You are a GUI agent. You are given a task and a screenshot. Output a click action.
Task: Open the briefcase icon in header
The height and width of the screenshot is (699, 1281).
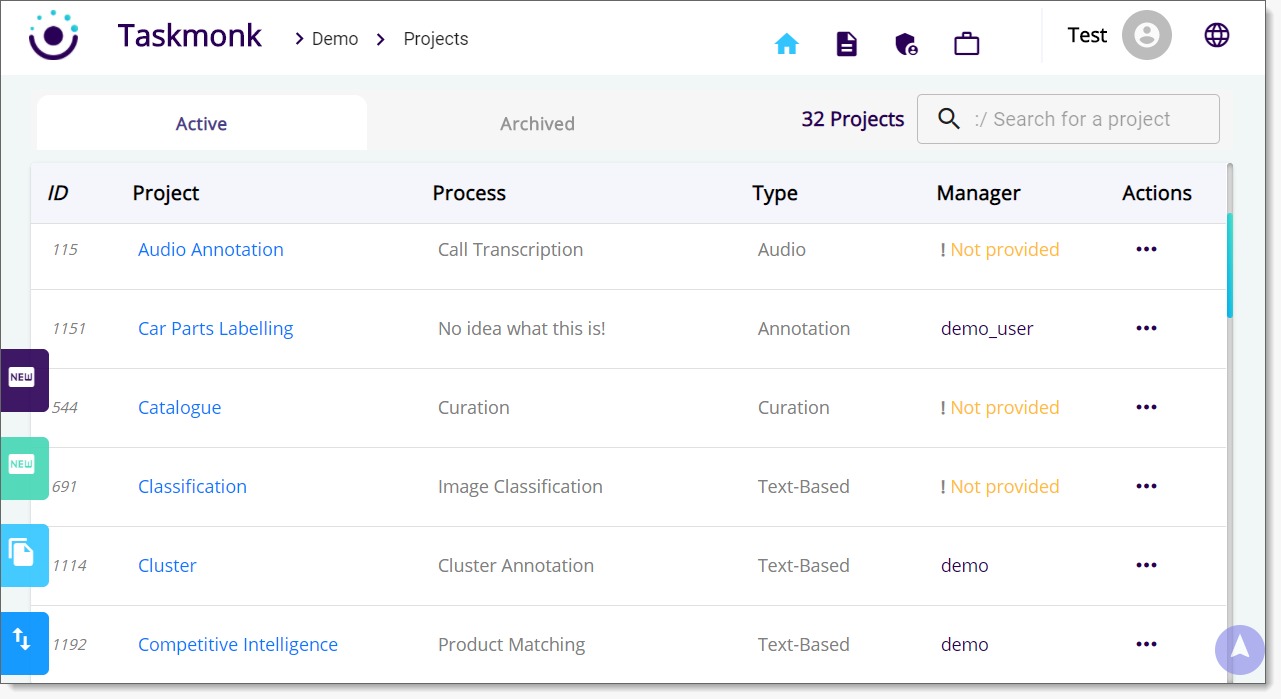[x=966, y=44]
